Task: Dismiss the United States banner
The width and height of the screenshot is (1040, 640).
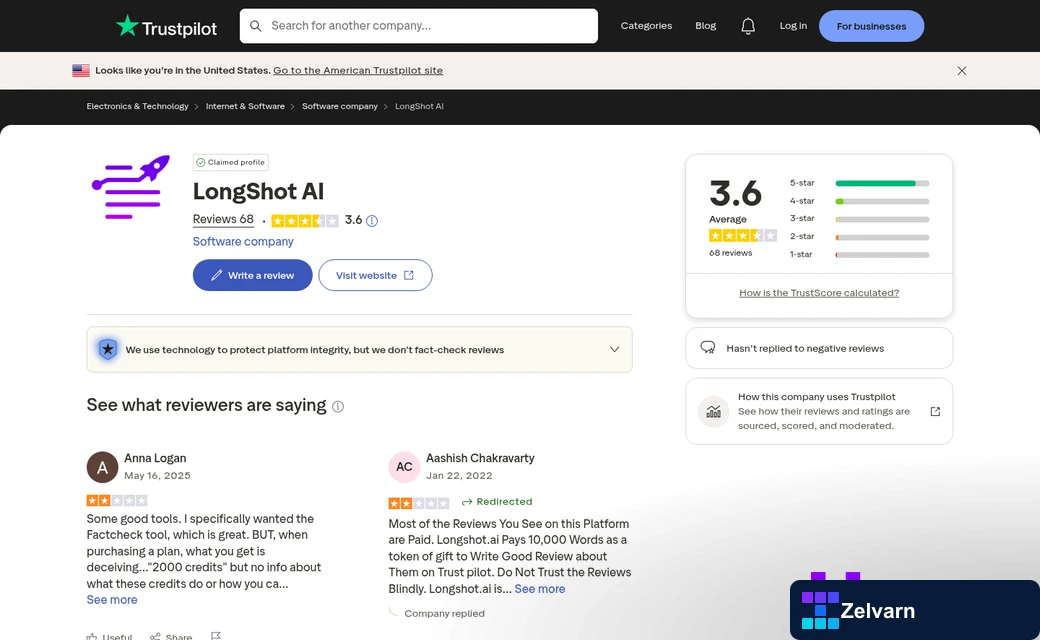Action: tap(962, 70)
